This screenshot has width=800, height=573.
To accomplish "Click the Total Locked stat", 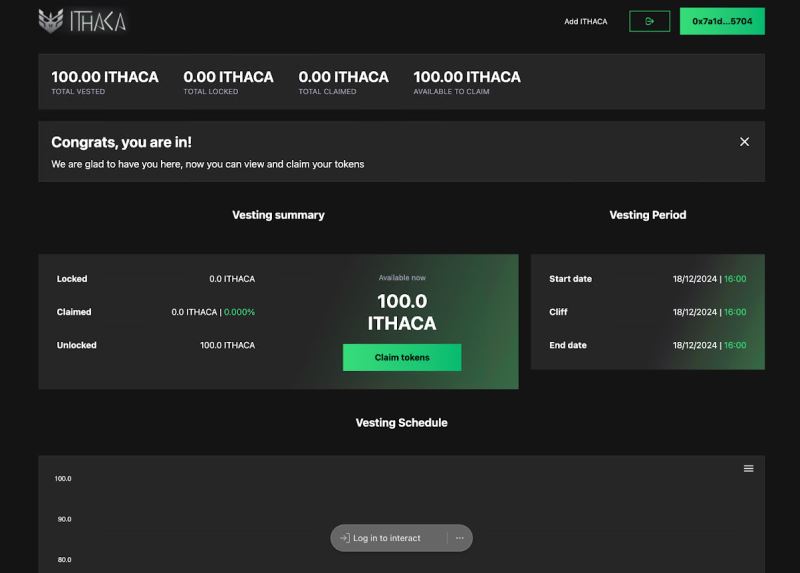I will coord(228,82).
